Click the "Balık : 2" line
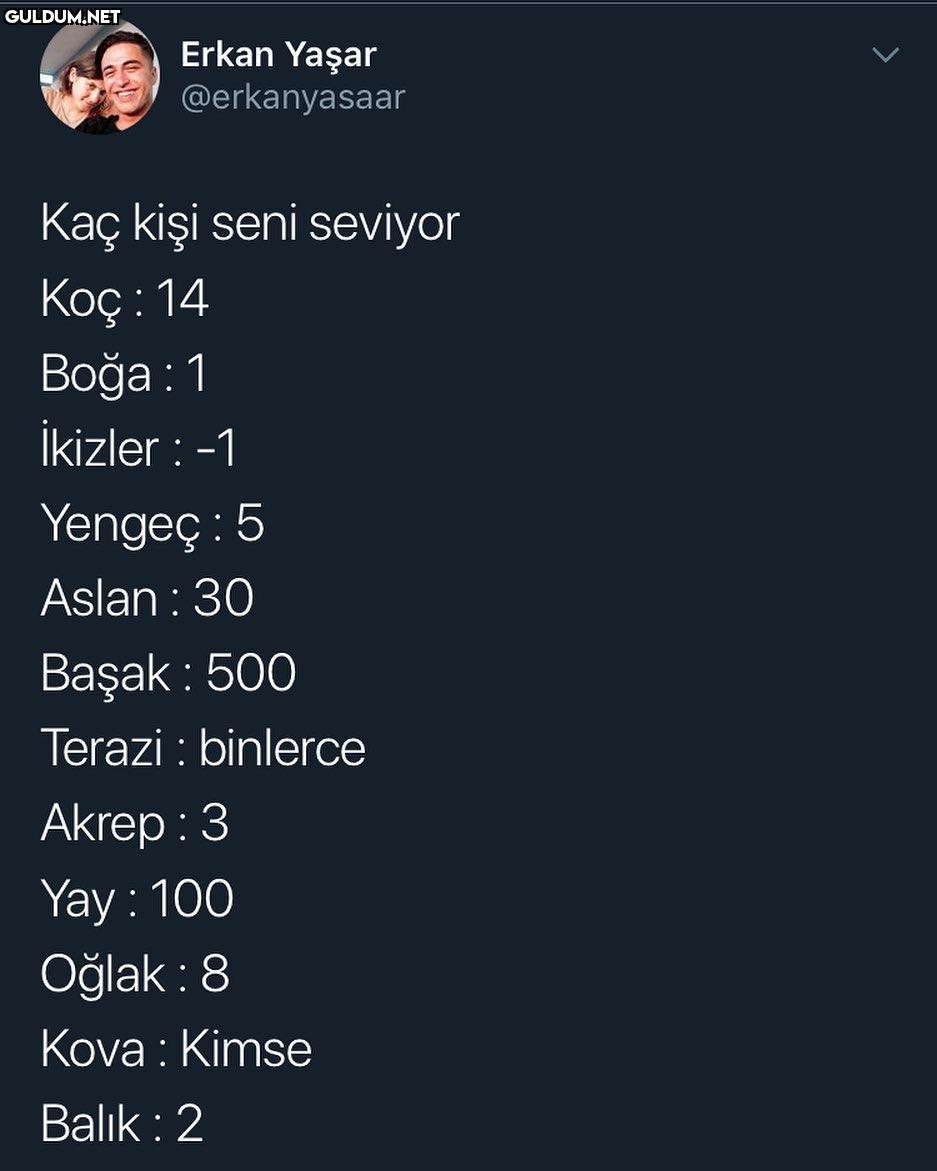The image size is (937, 1171). tap(122, 1123)
